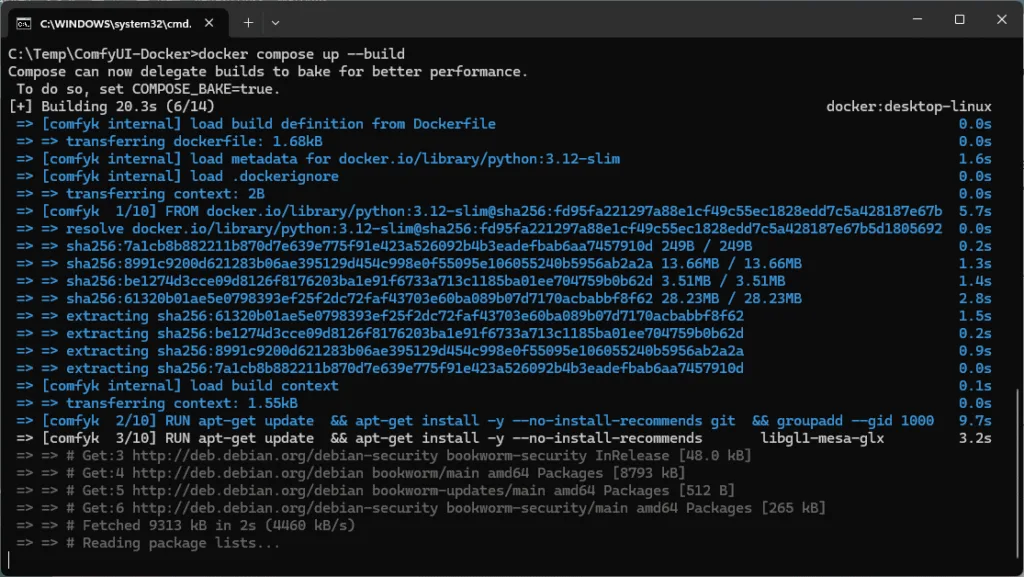
Task: Maximize the terminal window
Action: click(x=959, y=20)
